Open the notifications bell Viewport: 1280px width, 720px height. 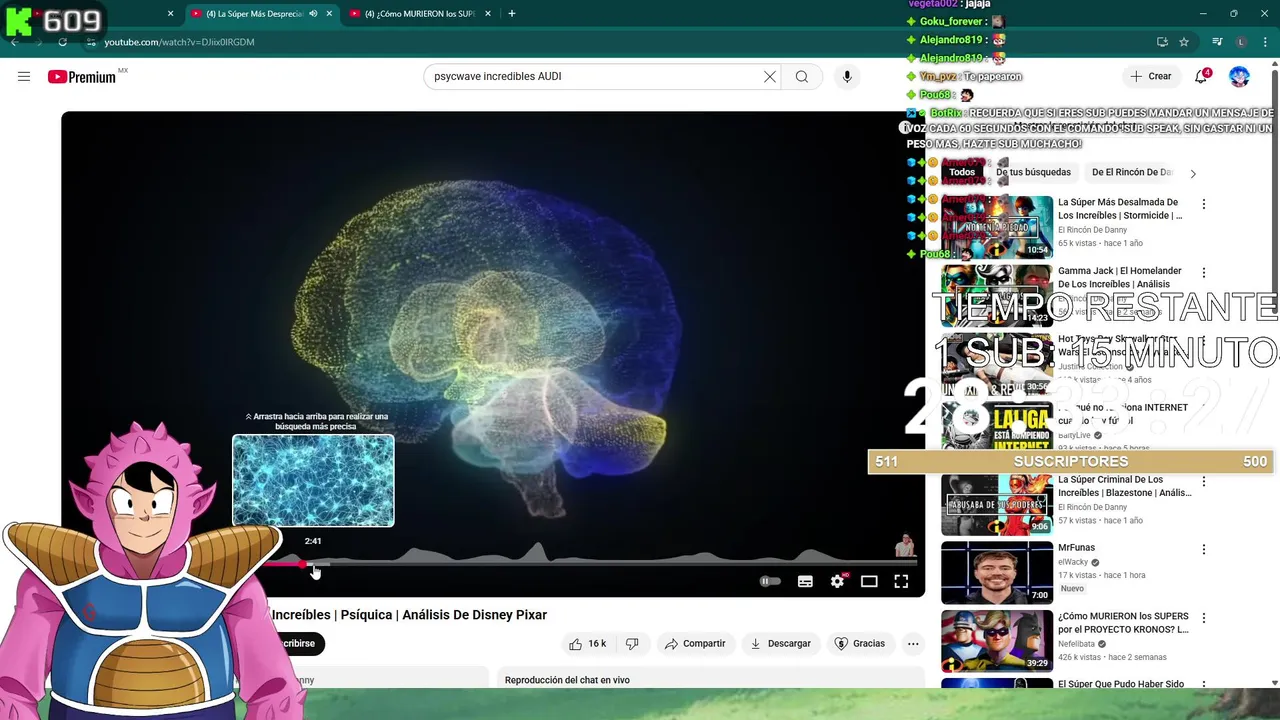[1202, 76]
